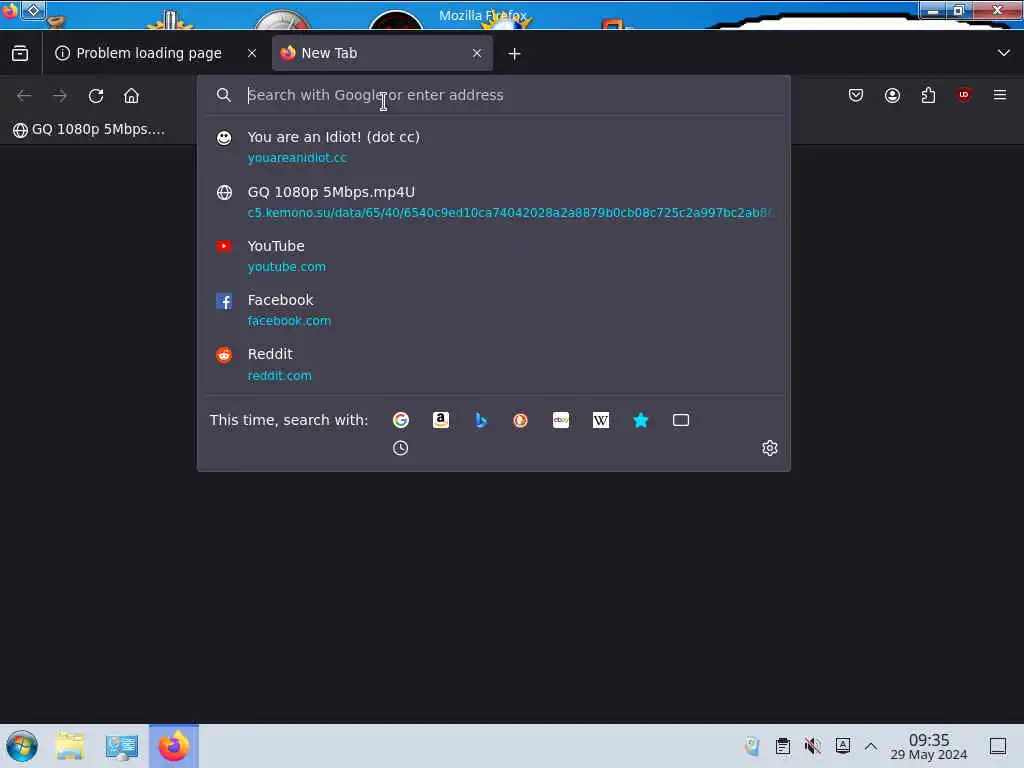Screen dimensions: 1024x768
Task: Open Save to Pocket
Action: point(856,95)
